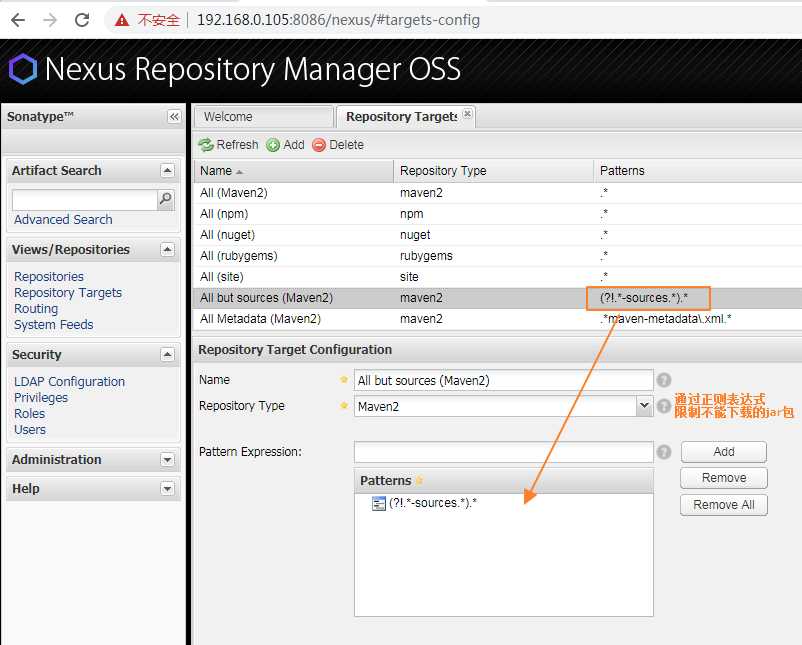Click Add in the targets toolbar
Image resolution: width=802 pixels, height=645 pixels.
click(285, 145)
